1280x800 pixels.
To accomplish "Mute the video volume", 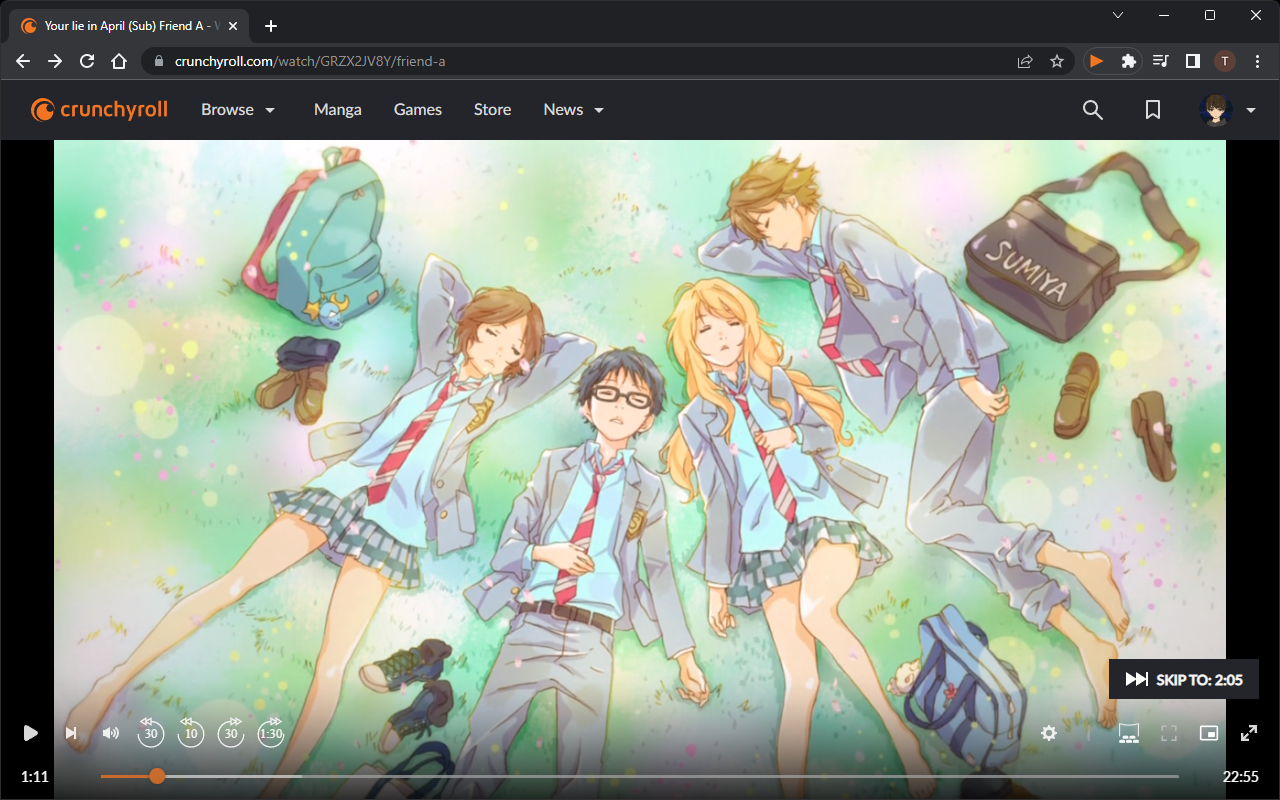I will coord(111,733).
